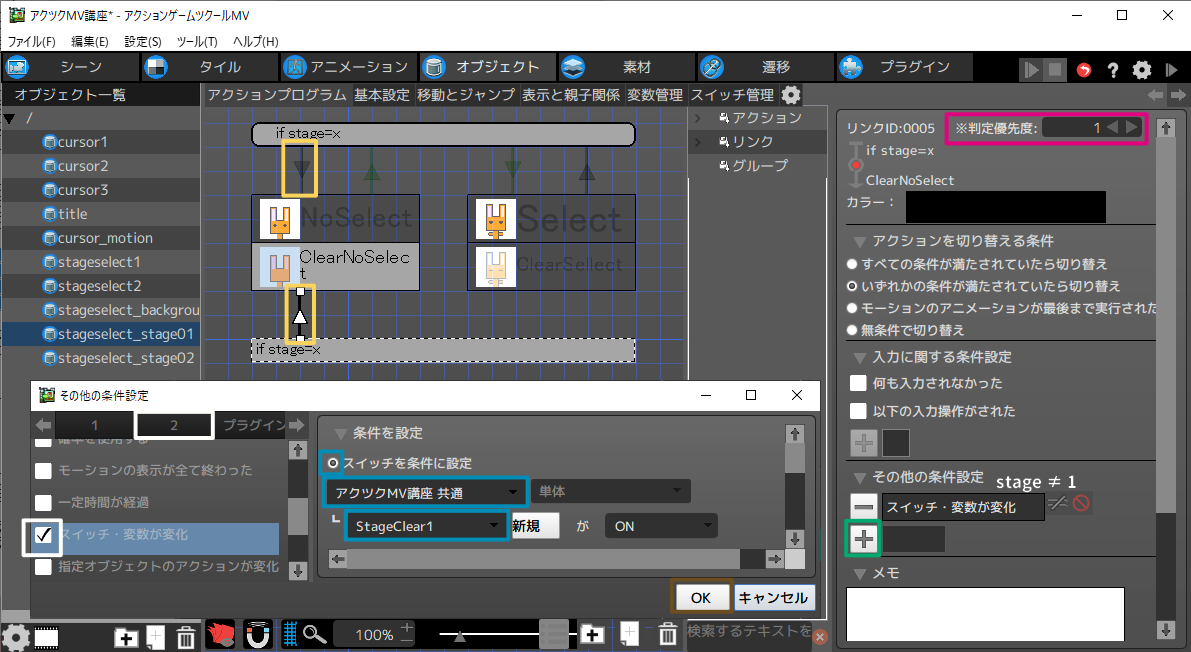
Task: Click the magnet snap icon
Action: (257, 634)
